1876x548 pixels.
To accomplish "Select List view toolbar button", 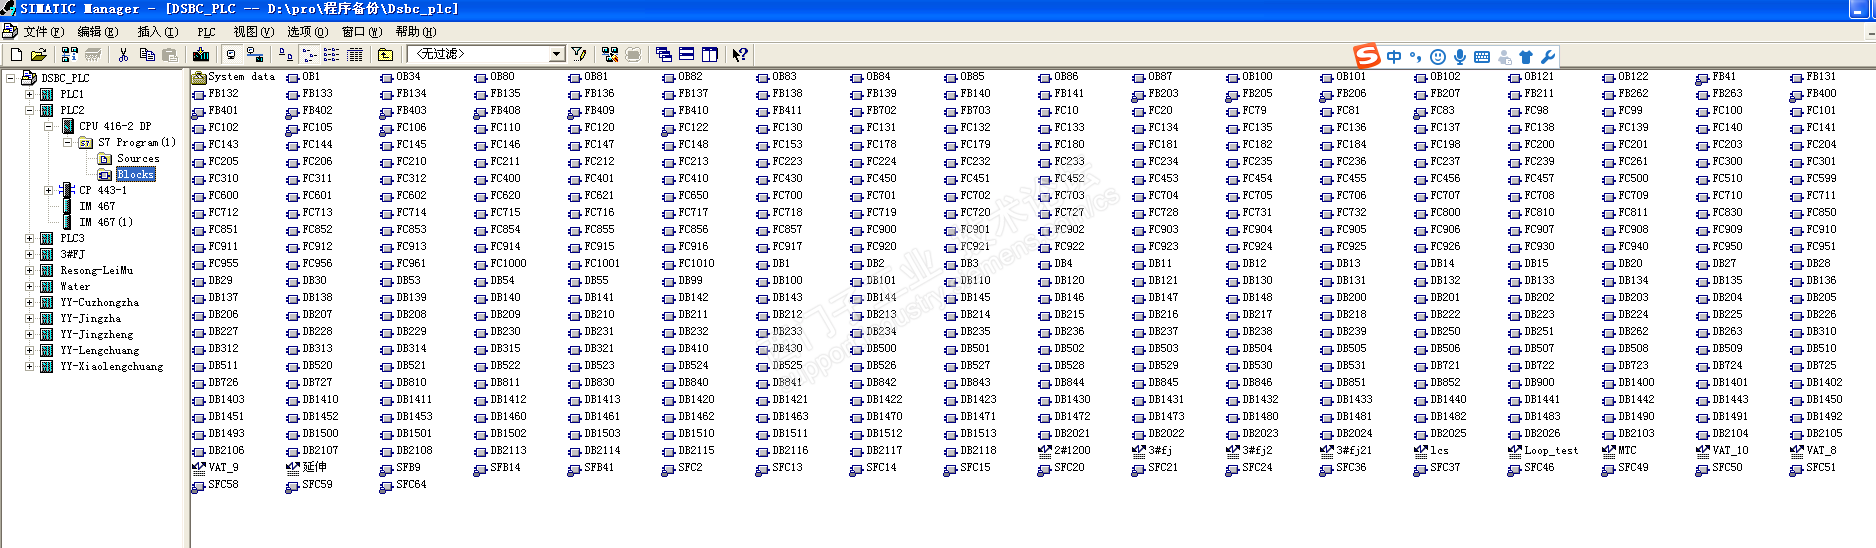I will click(x=331, y=54).
